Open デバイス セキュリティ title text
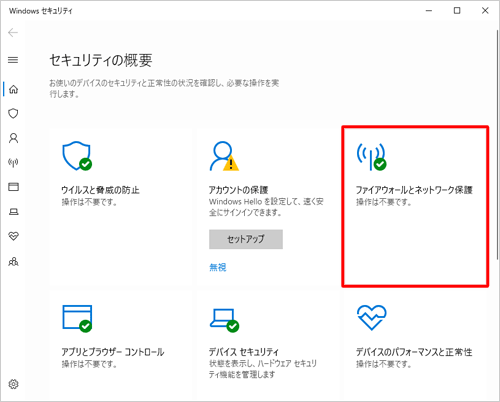Image resolution: width=500 pixels, height=402 pixels. 244,352
